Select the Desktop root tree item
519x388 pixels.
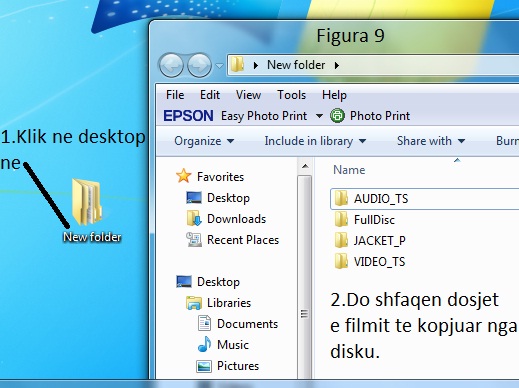pyautogui.click(x=218, y=282)
